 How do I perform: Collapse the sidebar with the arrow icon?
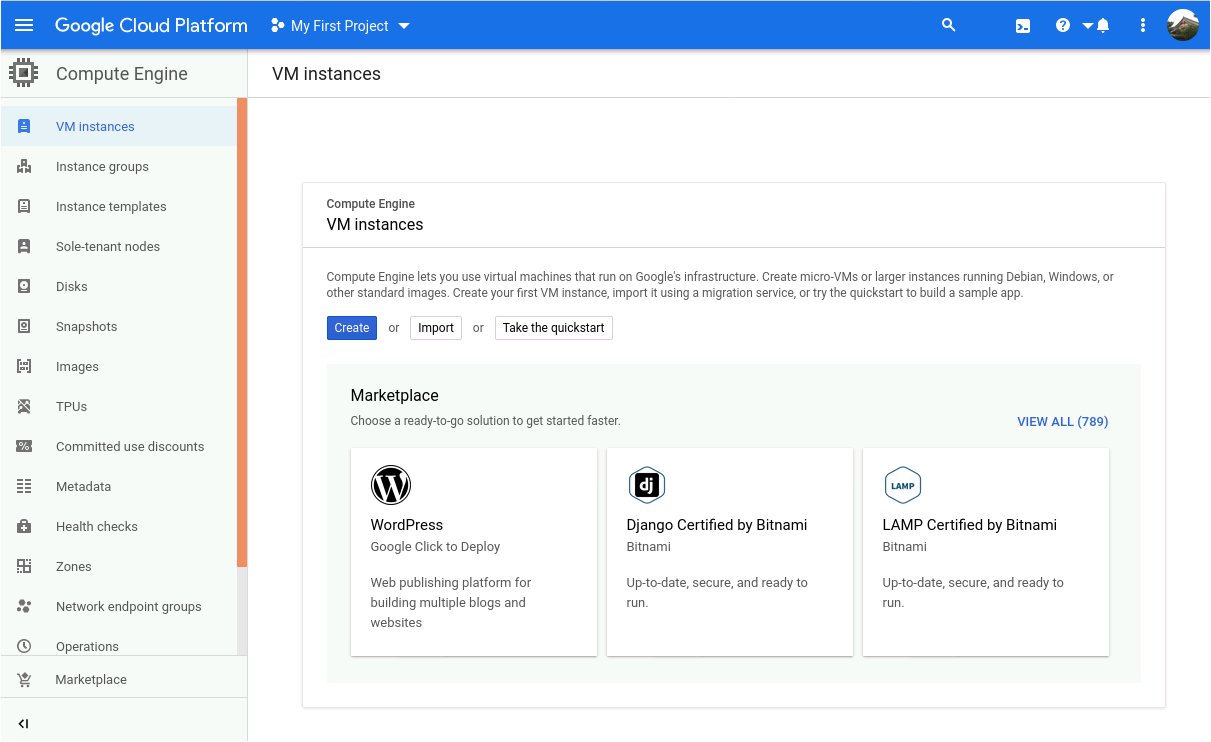point(24,724)
